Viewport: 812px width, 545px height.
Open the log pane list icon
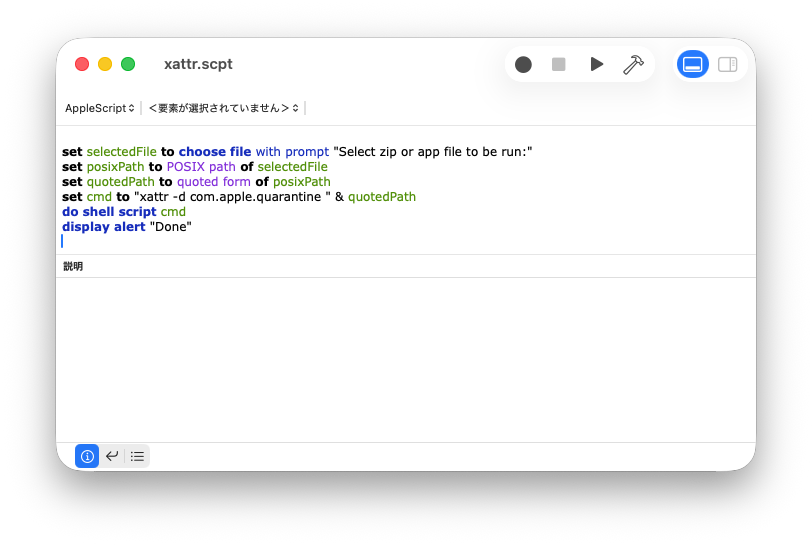[137, 456]
